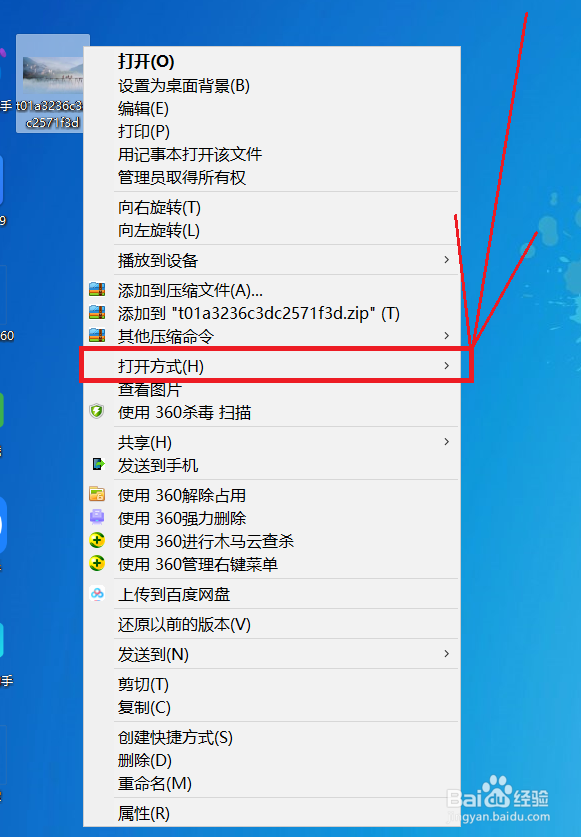The image size is (582, 837).
Task: Click shredder icon beside 360强力删除
Action: tap(97, 517)
